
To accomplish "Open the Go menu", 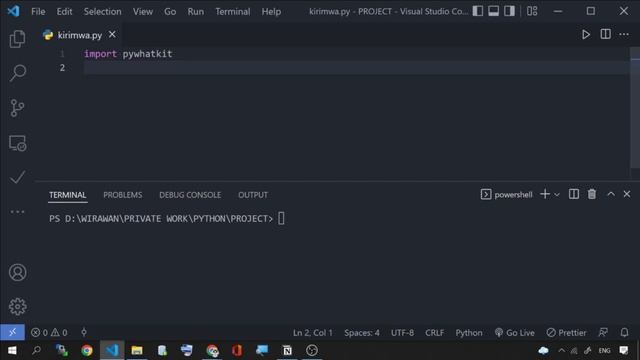I will click(170, 11).
